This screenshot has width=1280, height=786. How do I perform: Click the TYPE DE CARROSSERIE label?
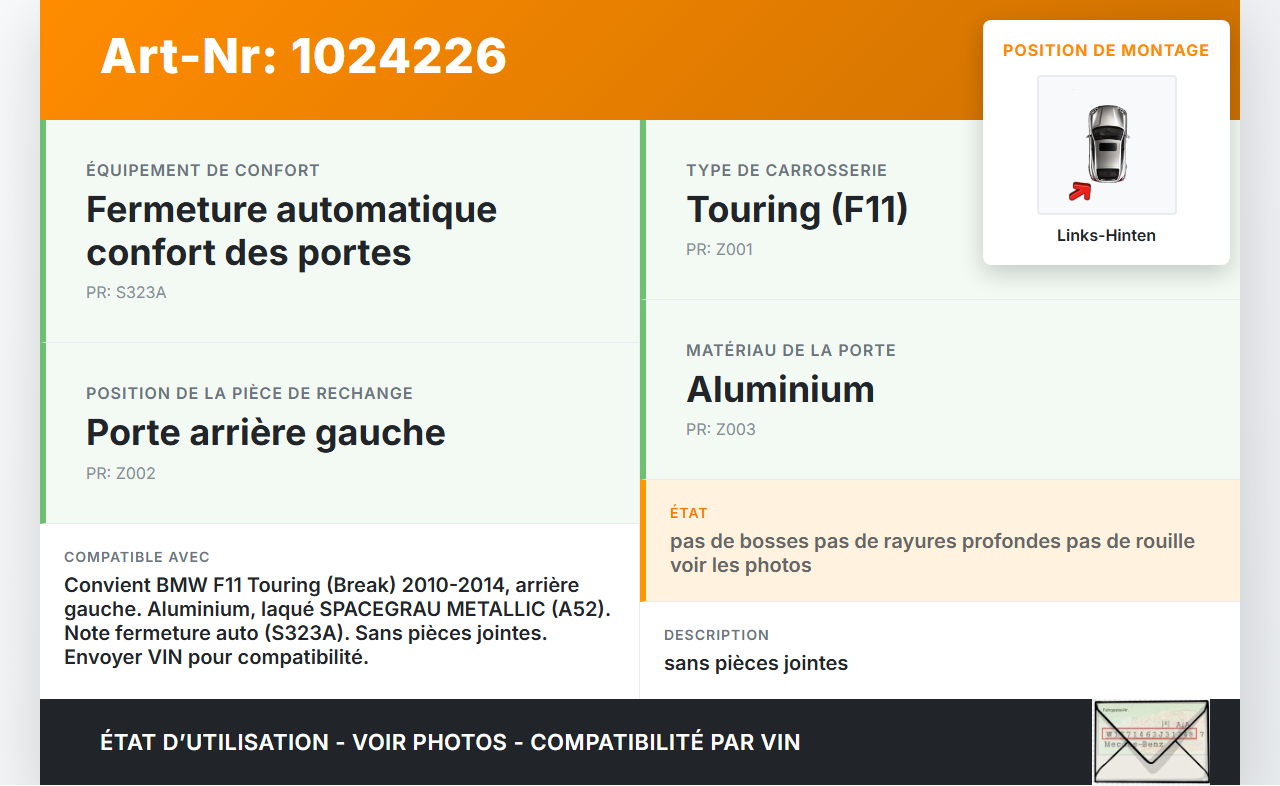click(787, 171)
